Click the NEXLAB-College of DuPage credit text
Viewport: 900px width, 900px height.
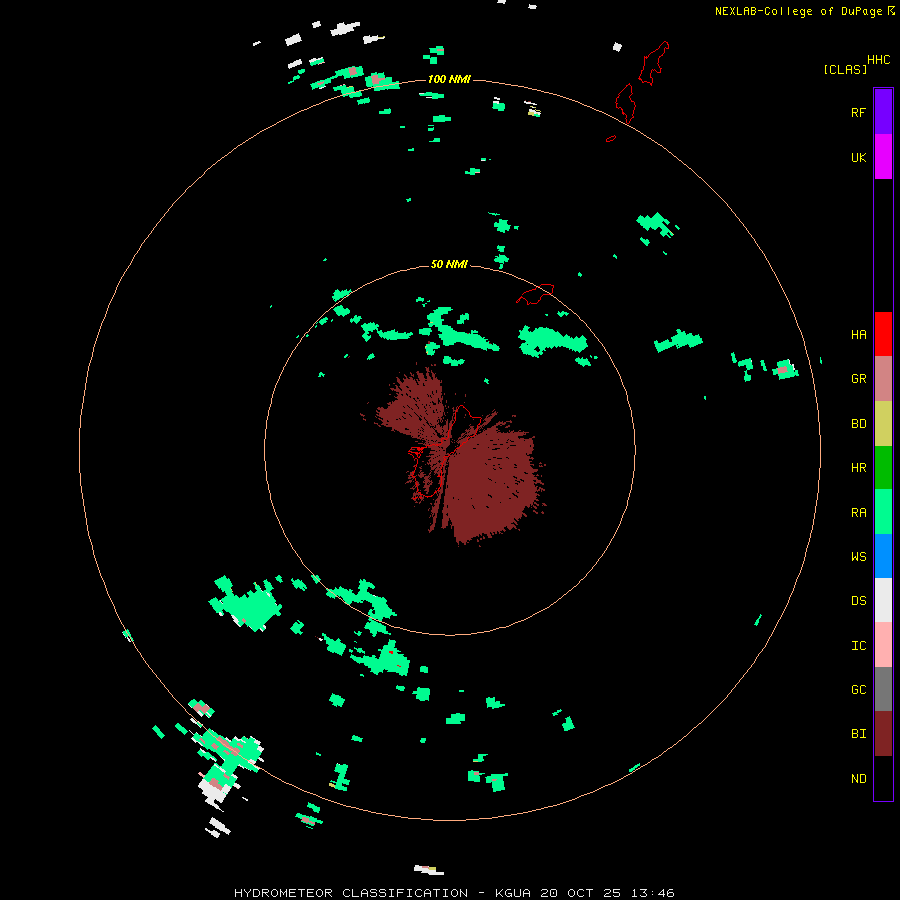pos(800,11)
